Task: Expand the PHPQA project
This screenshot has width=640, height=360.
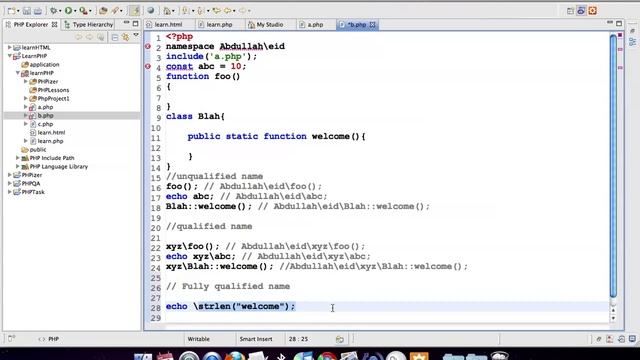Action: click(x=10, y=183)
